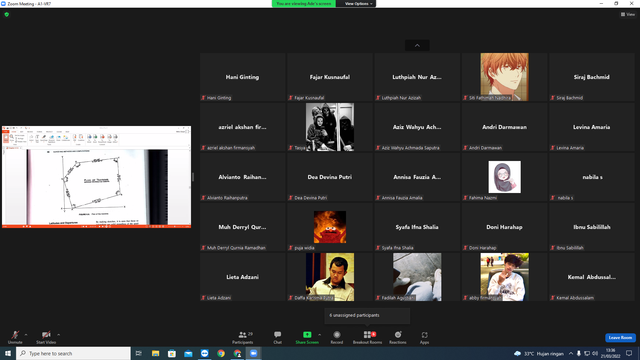Image resolution: width=640 pixels, height=360 pixels.
Task: Select Doni Harahap's video tile
Action: (504, 227)
